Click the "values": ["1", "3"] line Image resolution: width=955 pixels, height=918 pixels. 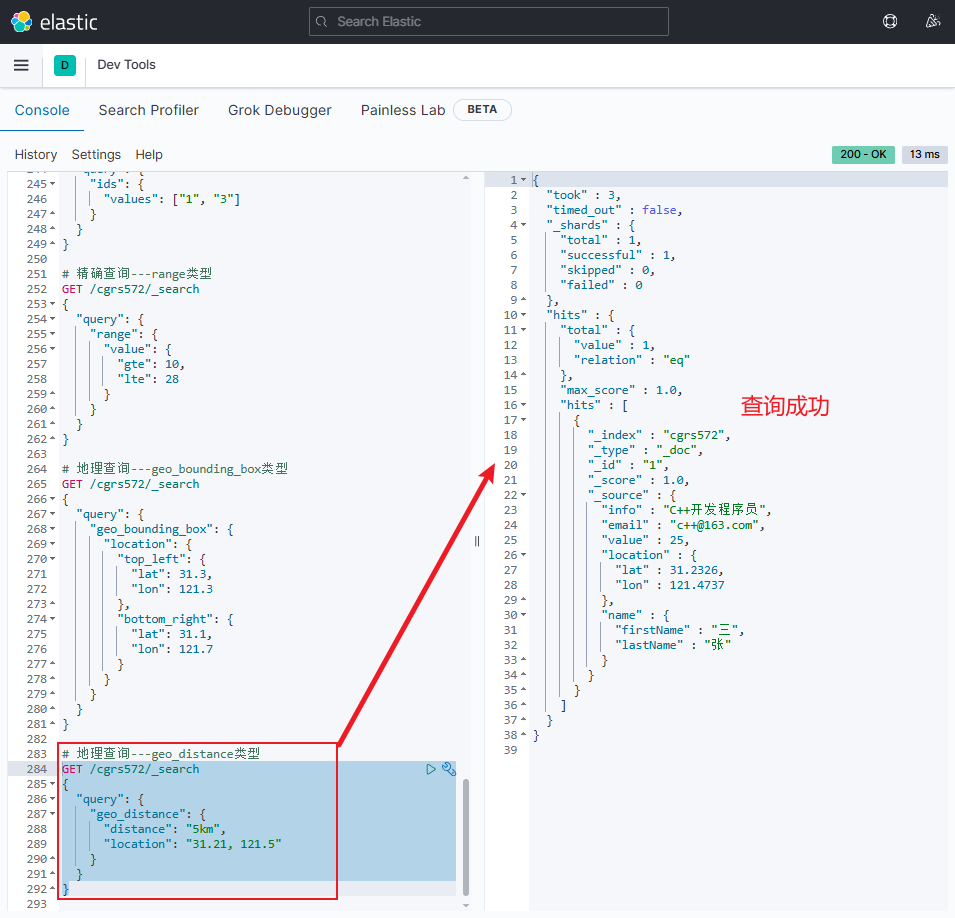click(172, 199)
